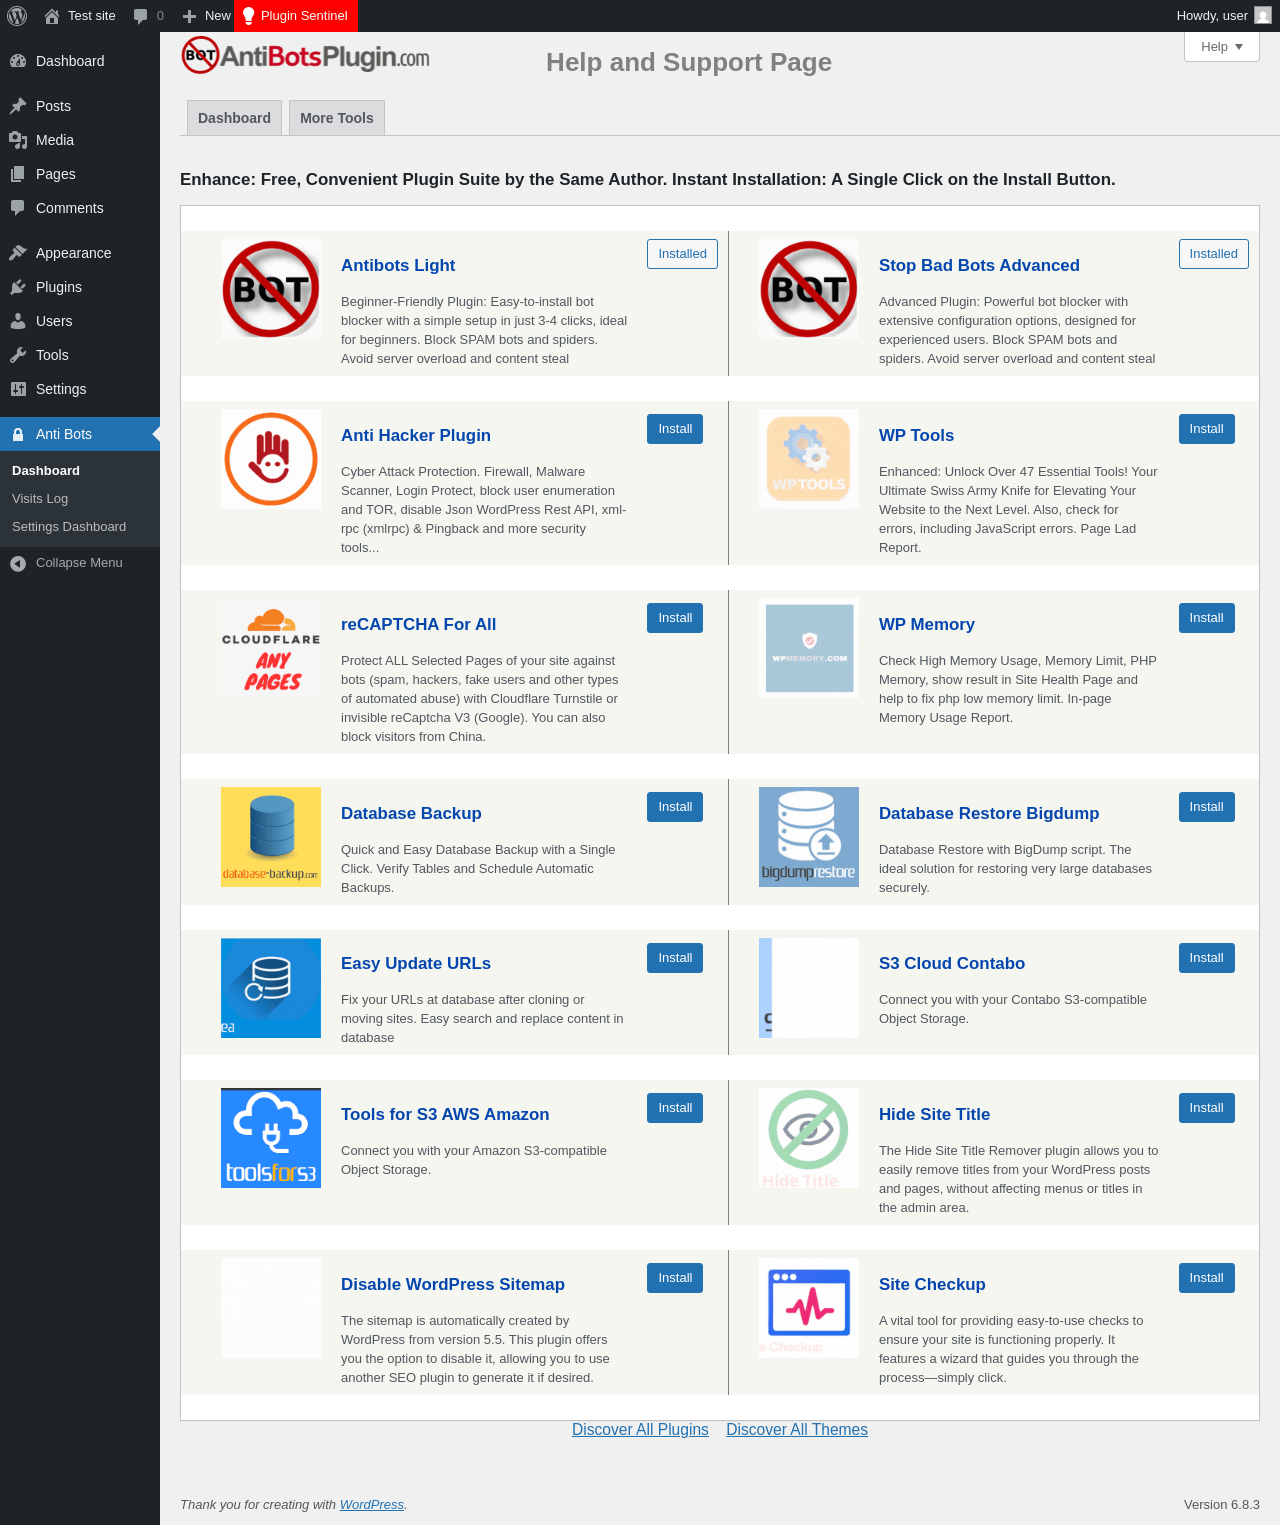
Task: Install Disable WordPress Sitemap
Action: pyautogui.click(x=675, y=1278)
